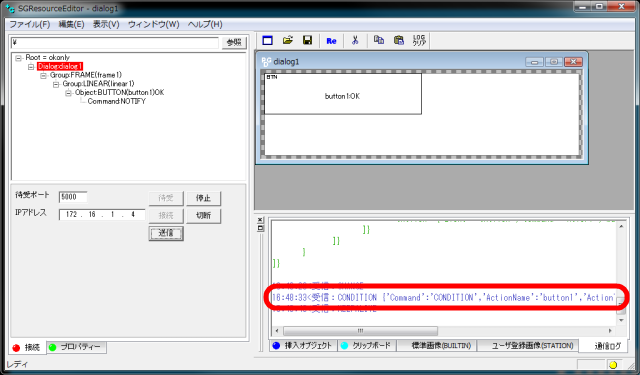Open the 標準画像(BUILTIN) tab
Image resolution: width=640 pixels, height=375 pixels.
coord(437,346)
